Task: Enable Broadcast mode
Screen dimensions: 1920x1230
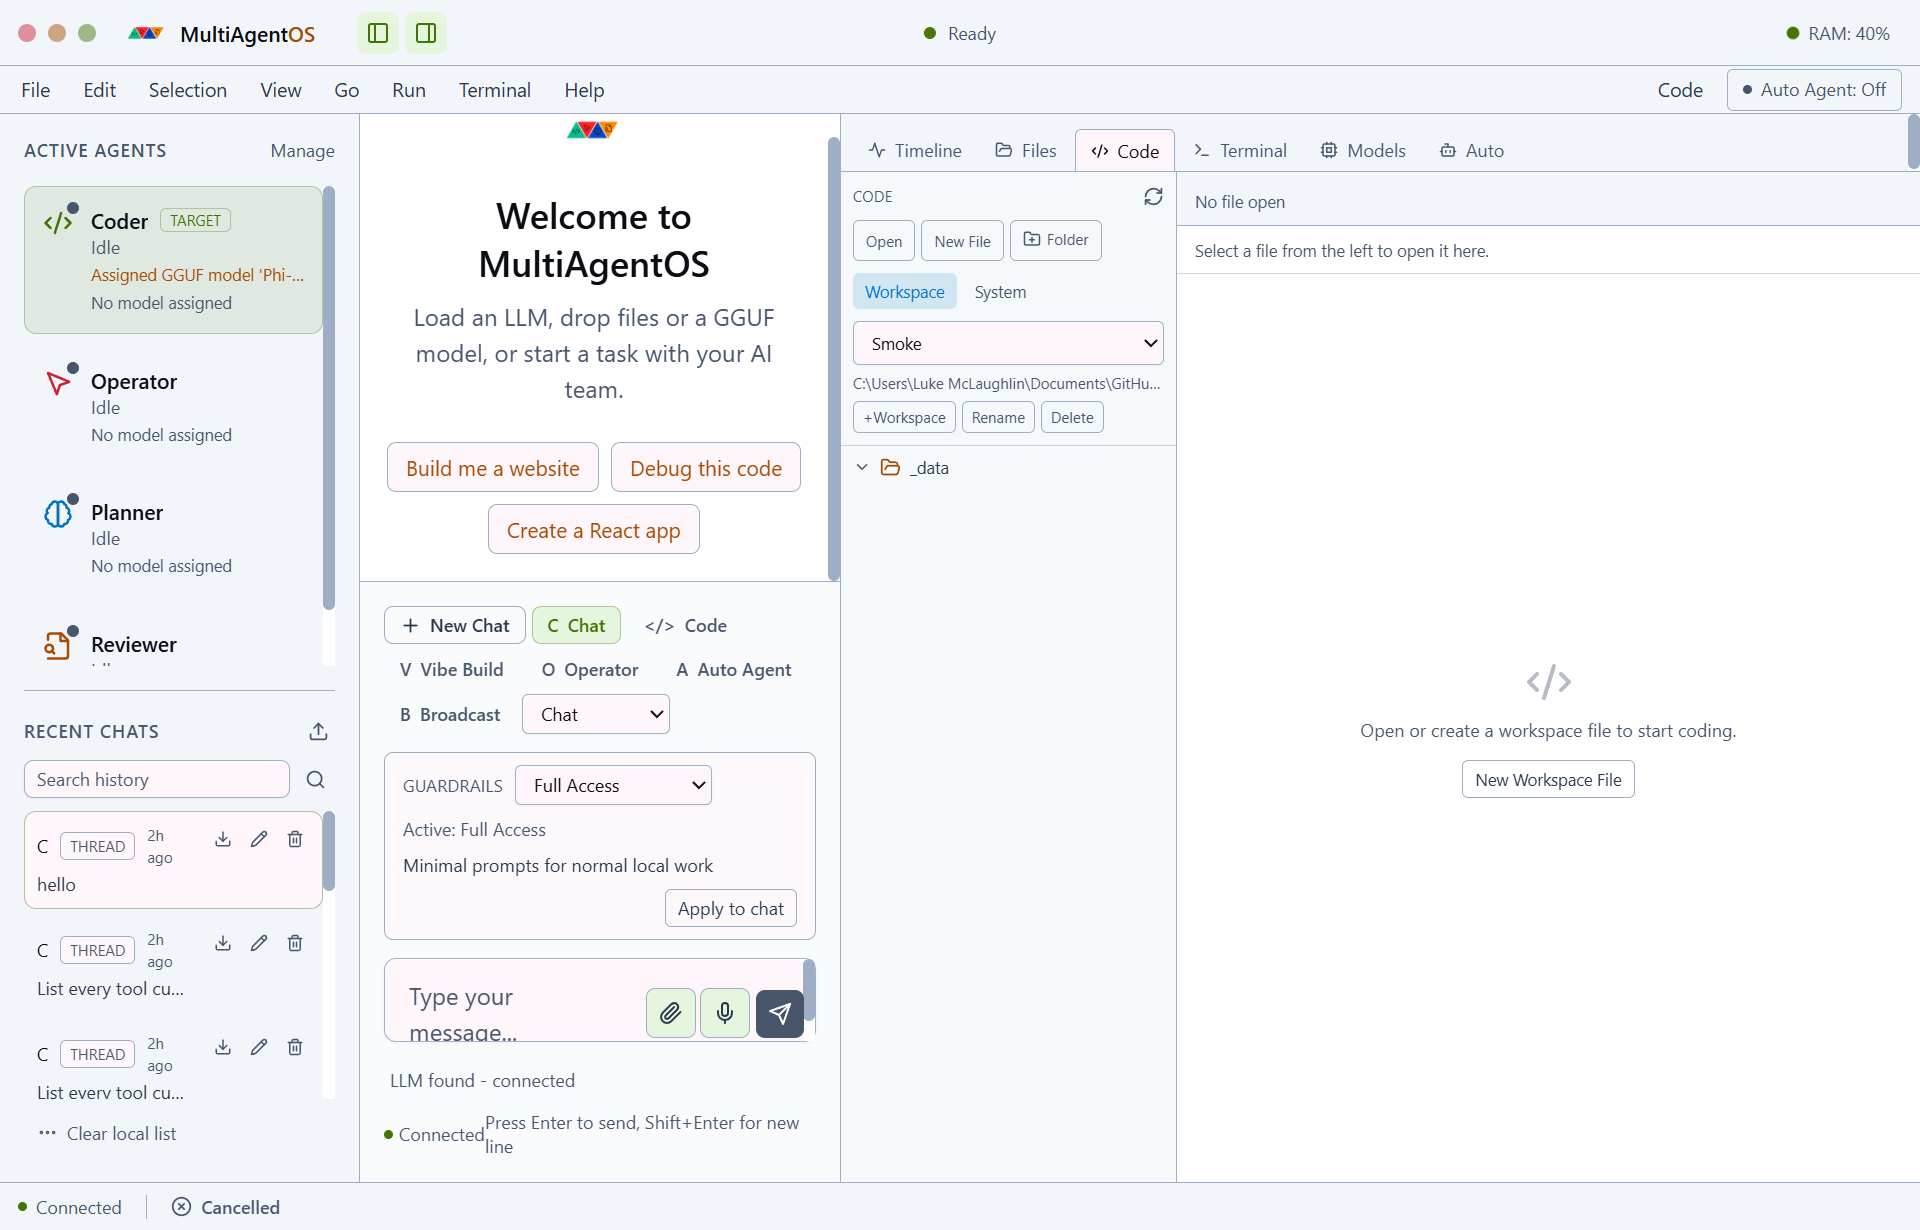Action: click(450, 715)
